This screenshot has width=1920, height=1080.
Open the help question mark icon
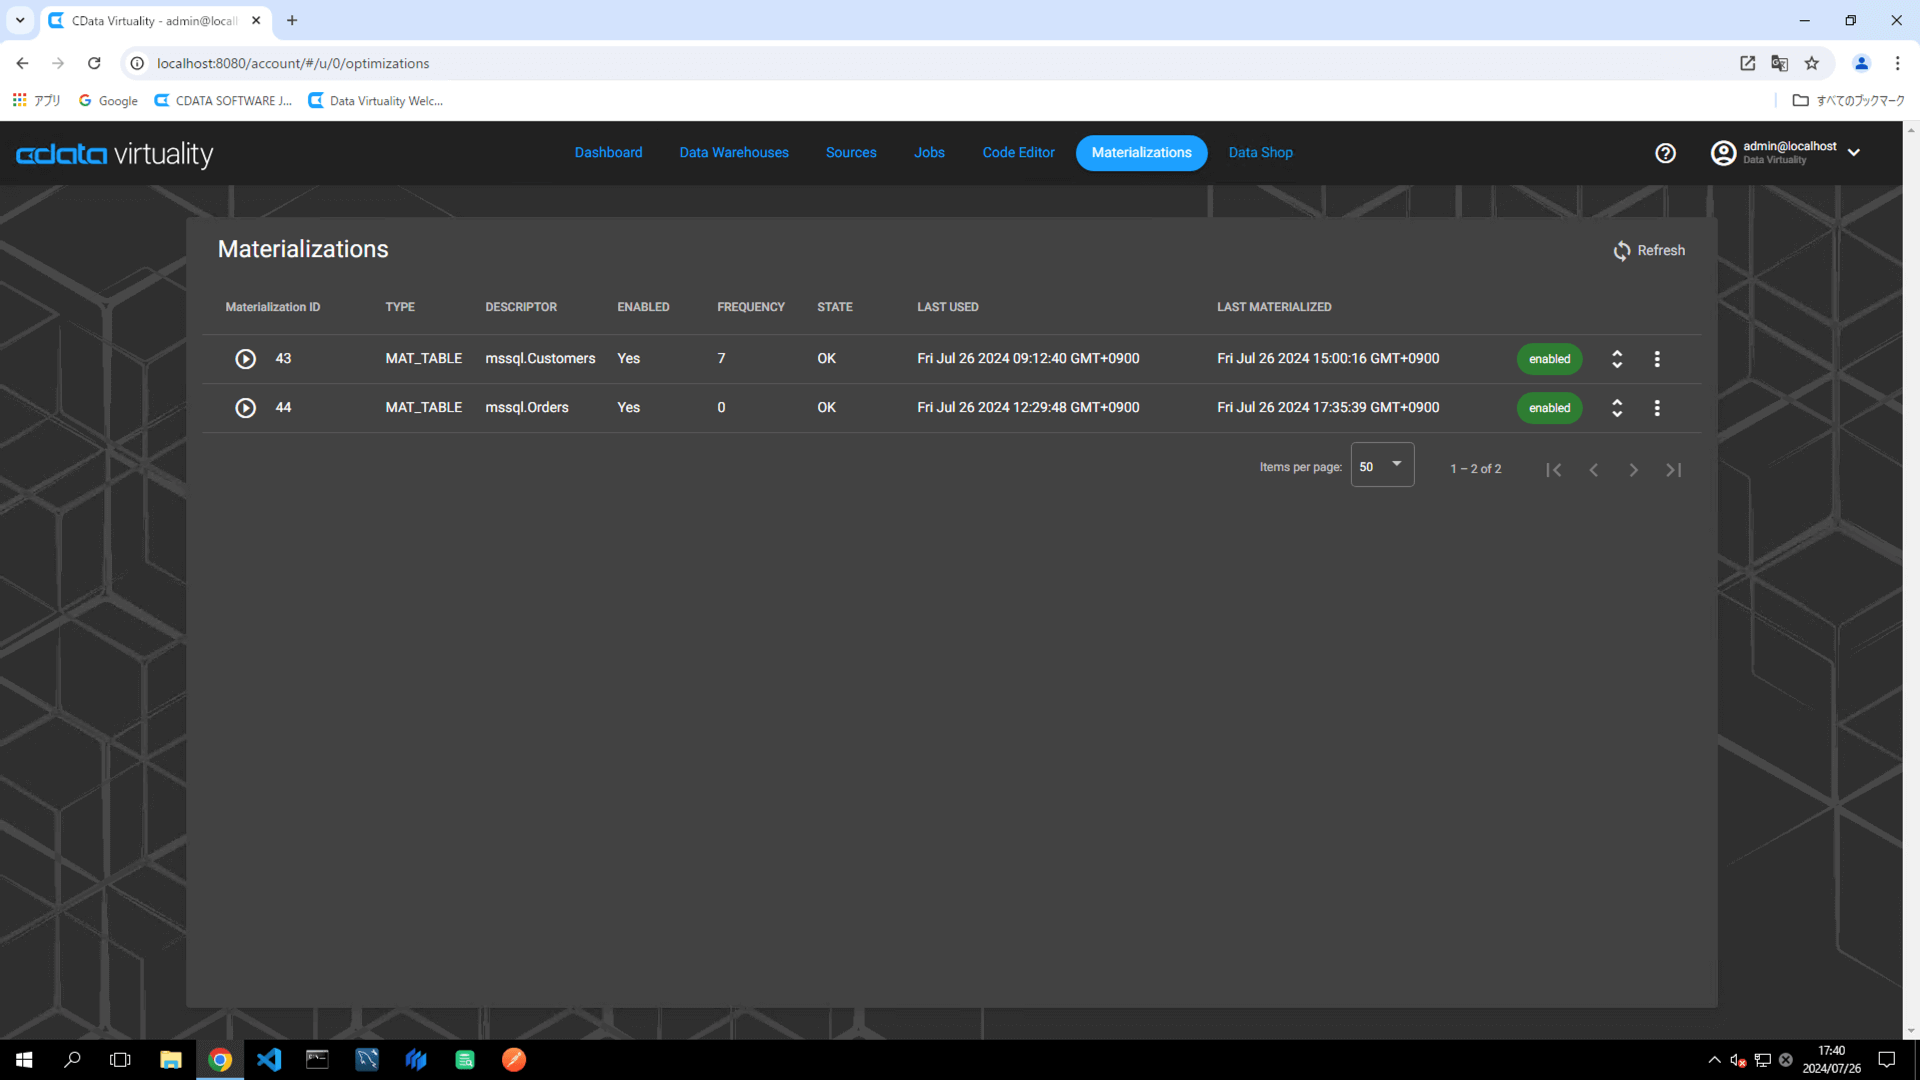[x=1665, y=153]
